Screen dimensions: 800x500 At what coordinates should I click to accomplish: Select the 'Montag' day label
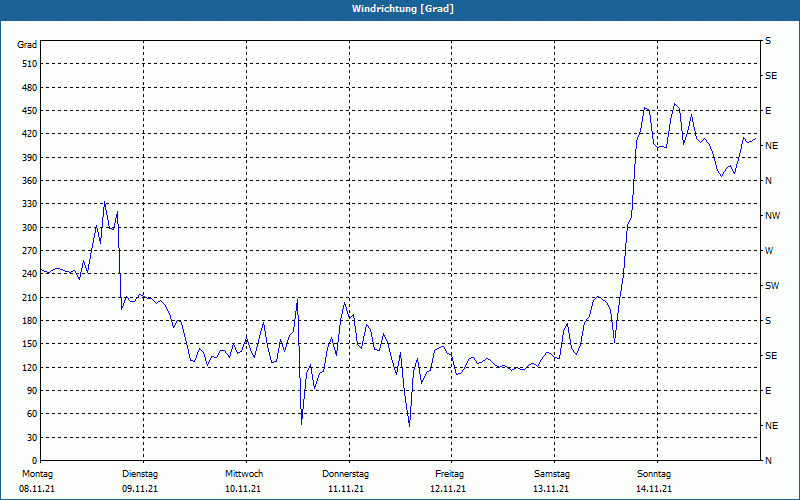point(37,474)
